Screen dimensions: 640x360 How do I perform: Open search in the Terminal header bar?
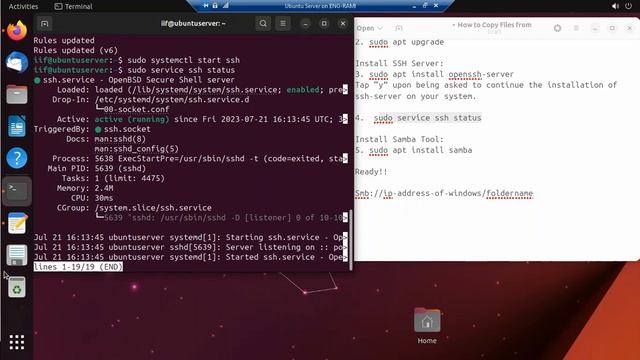[263, 24]
